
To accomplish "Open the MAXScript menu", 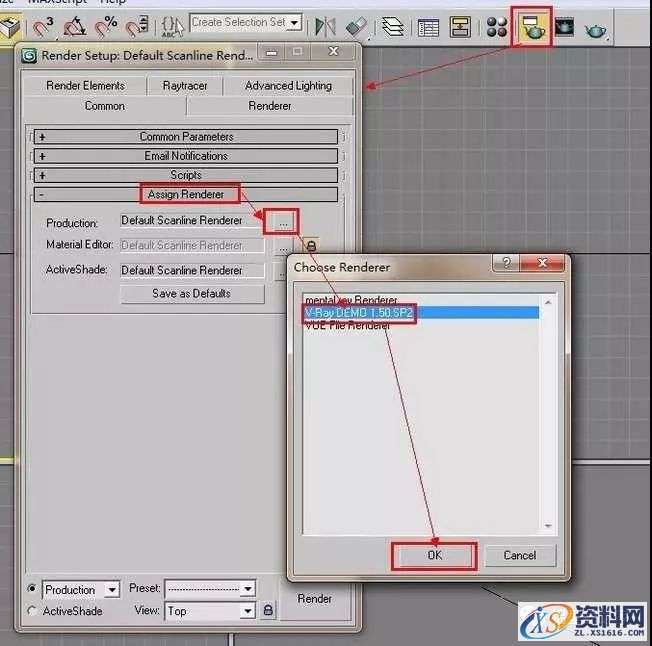I will pyautogui.click(x=57, y=2).
